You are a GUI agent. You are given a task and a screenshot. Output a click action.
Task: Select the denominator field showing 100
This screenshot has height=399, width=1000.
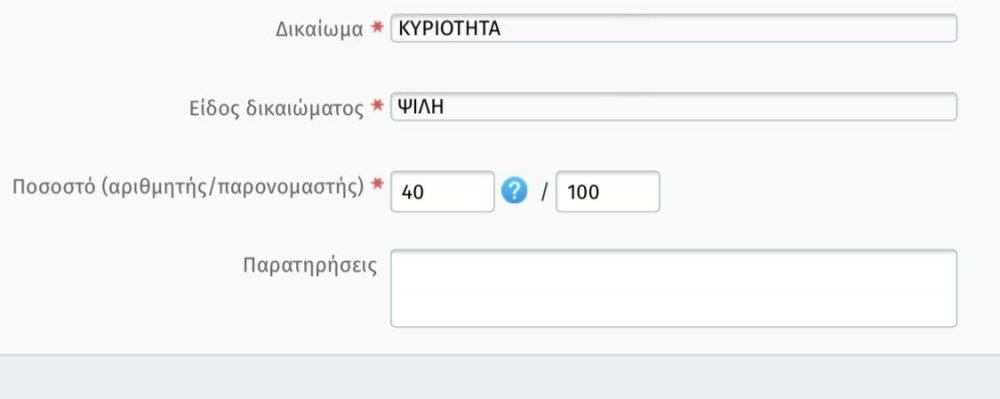608,191
